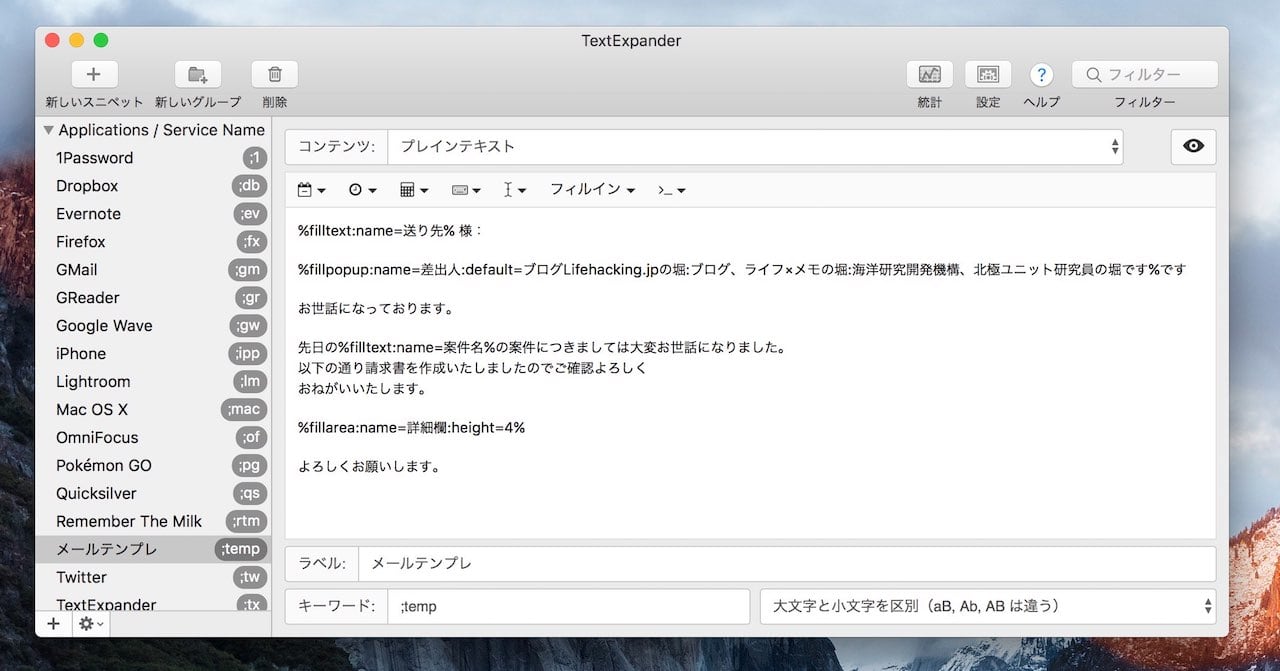1280x671 pixels.
Task: Select the Google Wave snippet
Action: (x=153, y=326)
